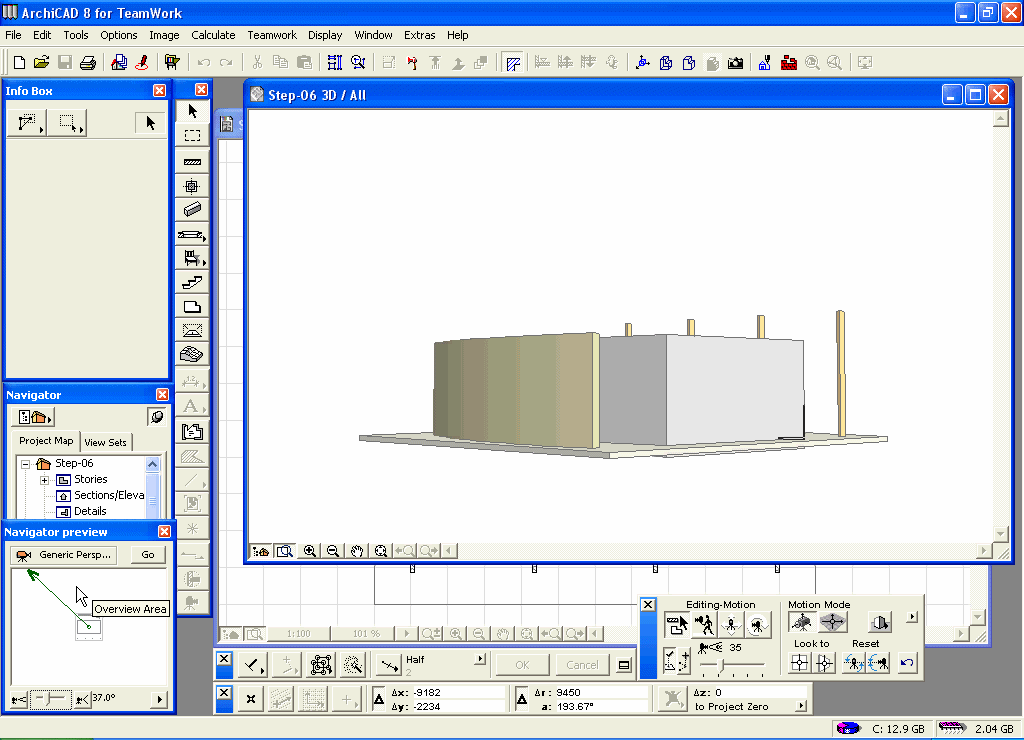1024x740 pixels.
Task: Toggle the delta X relative coordinate button
Action: click(x=379, y=699)
